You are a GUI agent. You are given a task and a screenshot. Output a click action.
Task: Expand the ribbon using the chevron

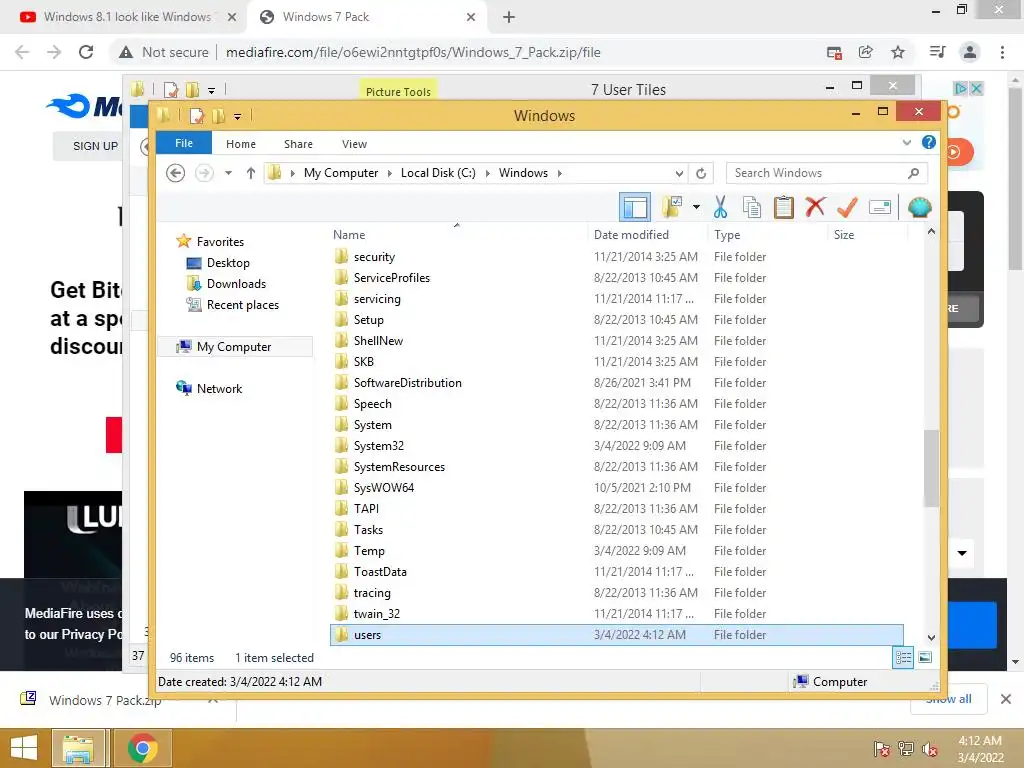906,142
